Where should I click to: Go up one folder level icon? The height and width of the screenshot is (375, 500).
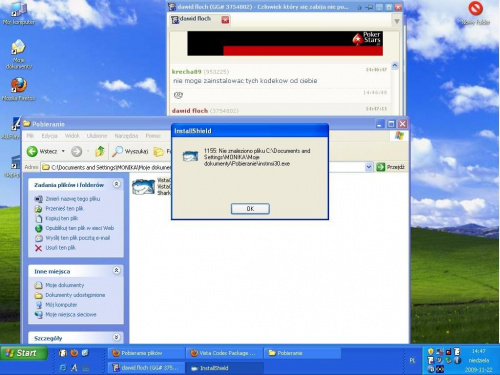tap(100, 151)
